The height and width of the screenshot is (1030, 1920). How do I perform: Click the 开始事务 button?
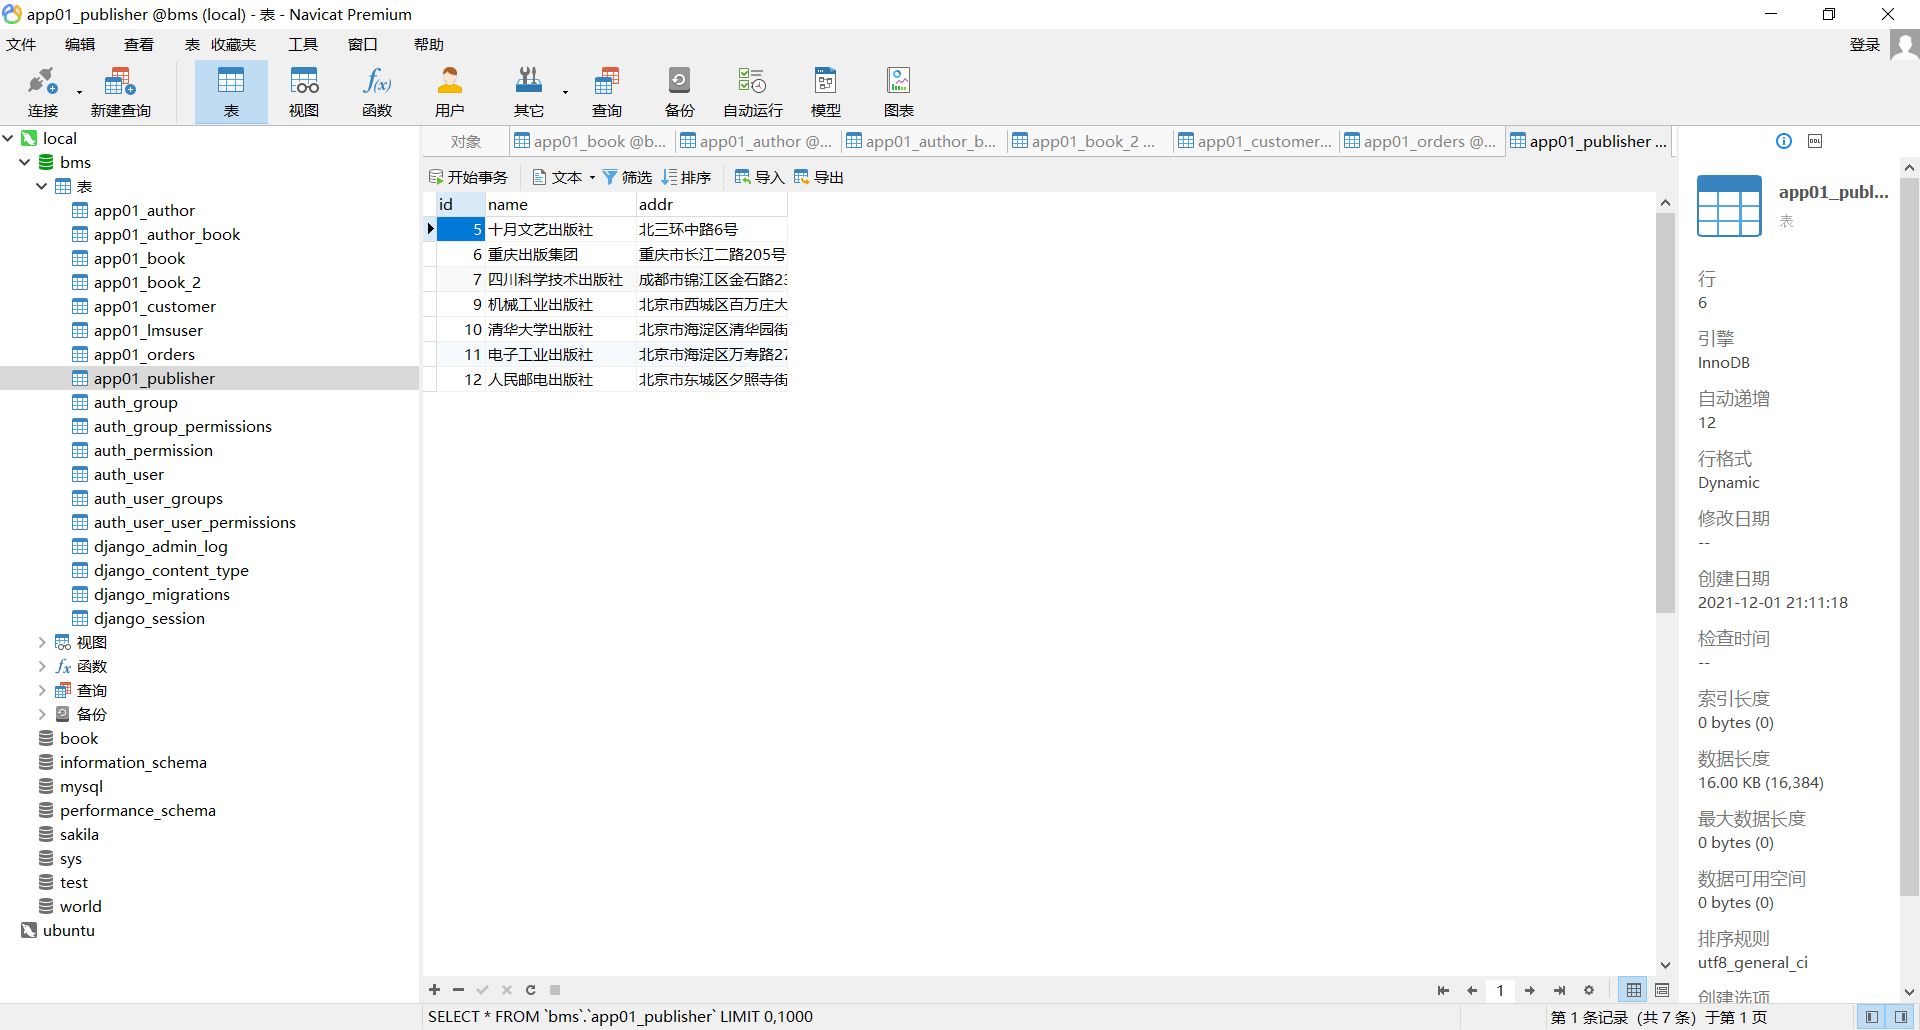(468, 177)
